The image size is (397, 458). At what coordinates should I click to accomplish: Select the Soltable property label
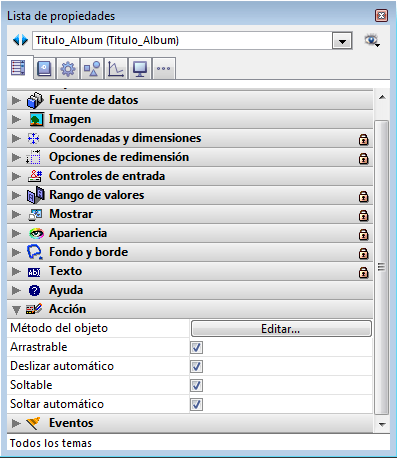31,385
